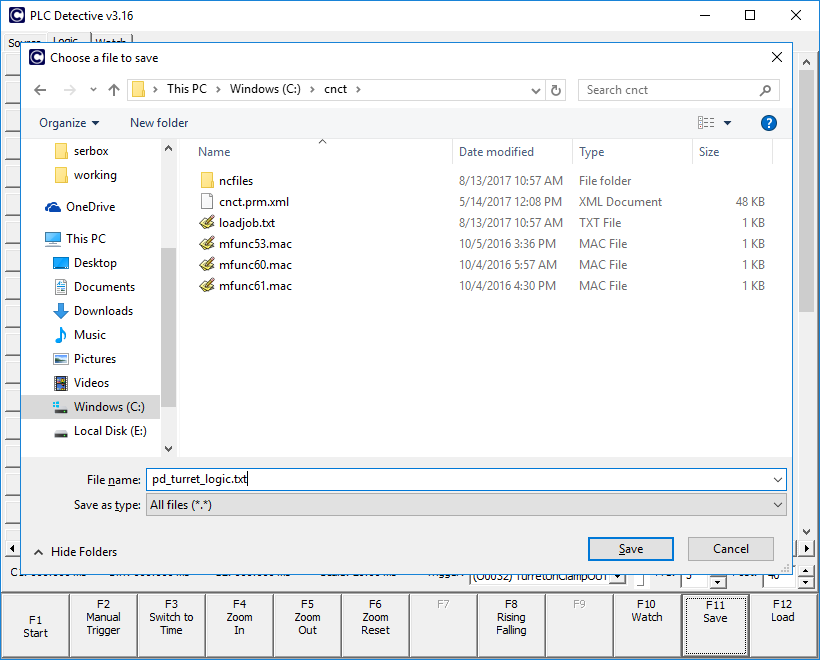Click F4 Zoom In button
The image size is (820, 660).
coord(240,625)
